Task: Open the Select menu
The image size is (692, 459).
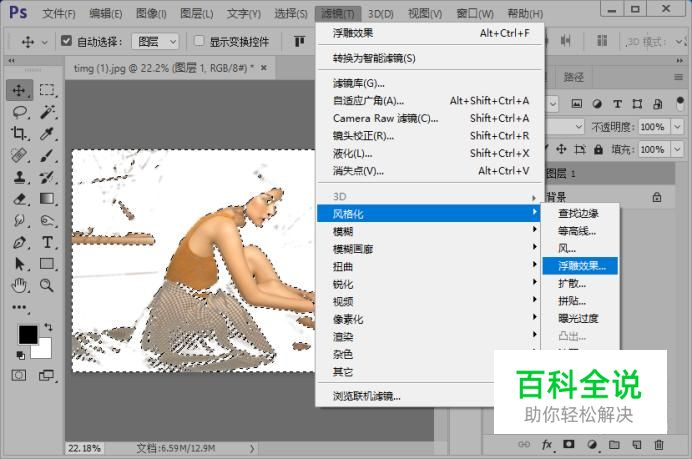Action: pyautogui.click(x=290, y=14)
